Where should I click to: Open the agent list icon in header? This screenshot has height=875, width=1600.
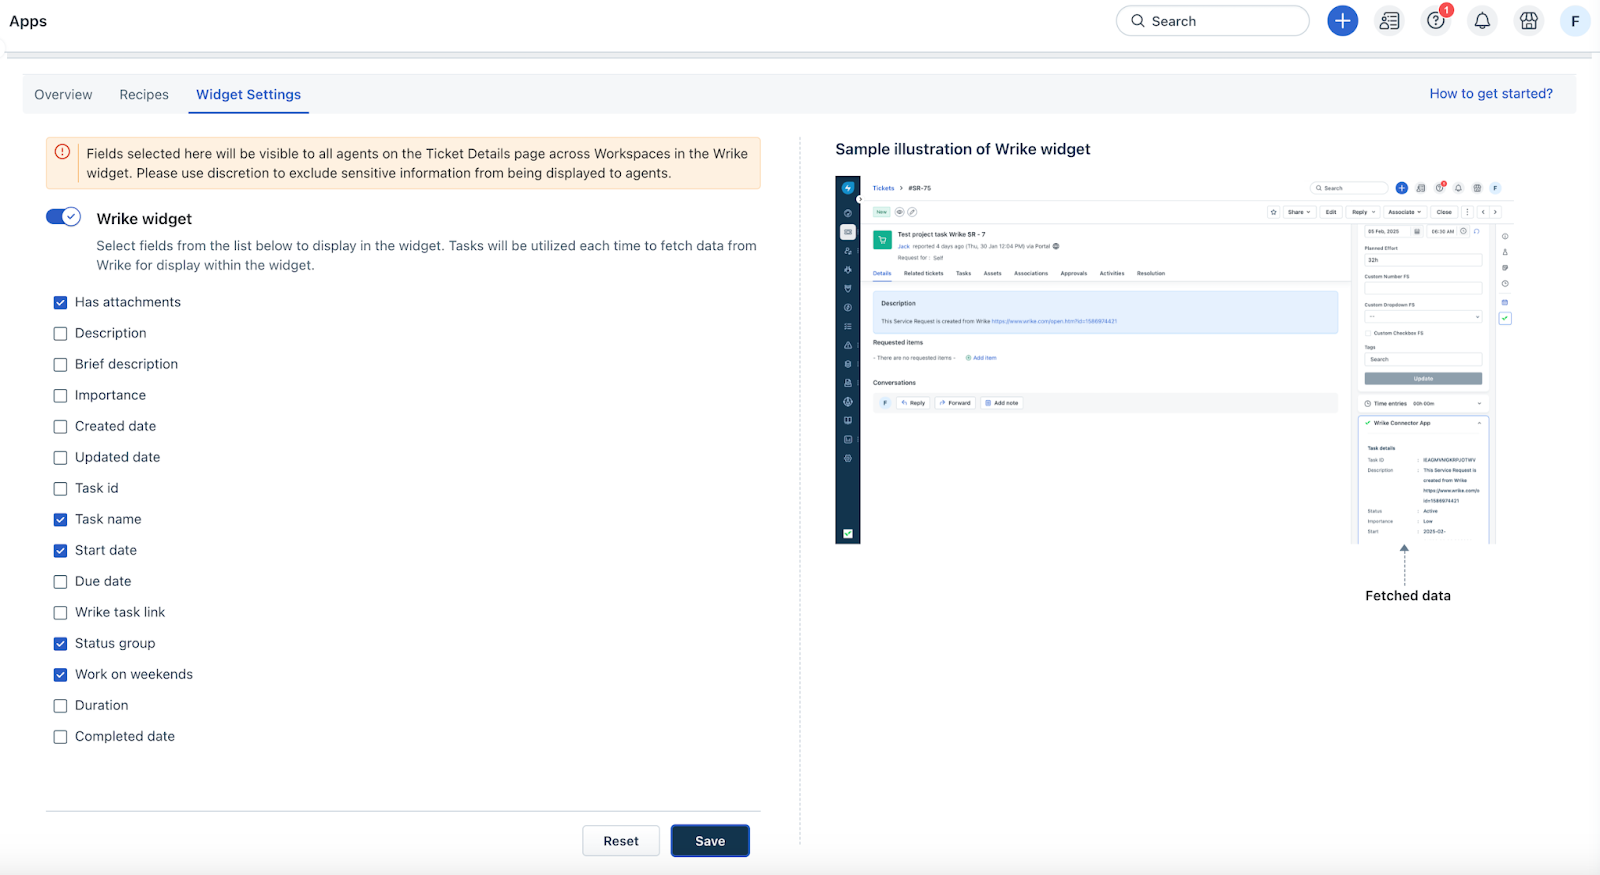click(1389, 21)
